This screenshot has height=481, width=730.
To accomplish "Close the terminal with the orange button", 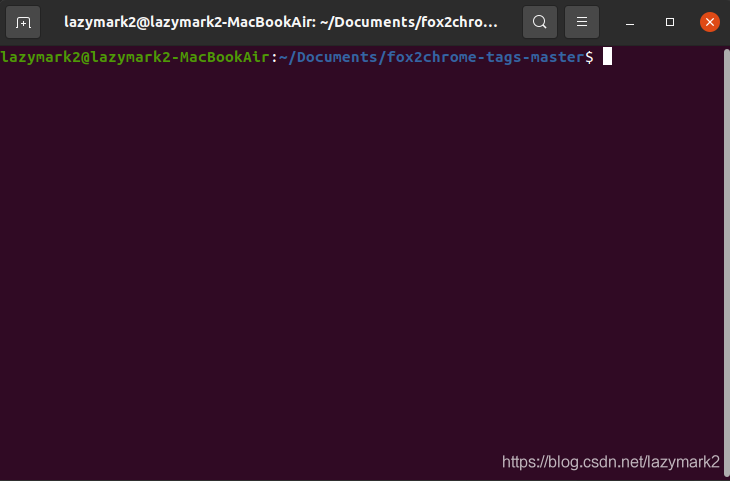I will point(709,22).
